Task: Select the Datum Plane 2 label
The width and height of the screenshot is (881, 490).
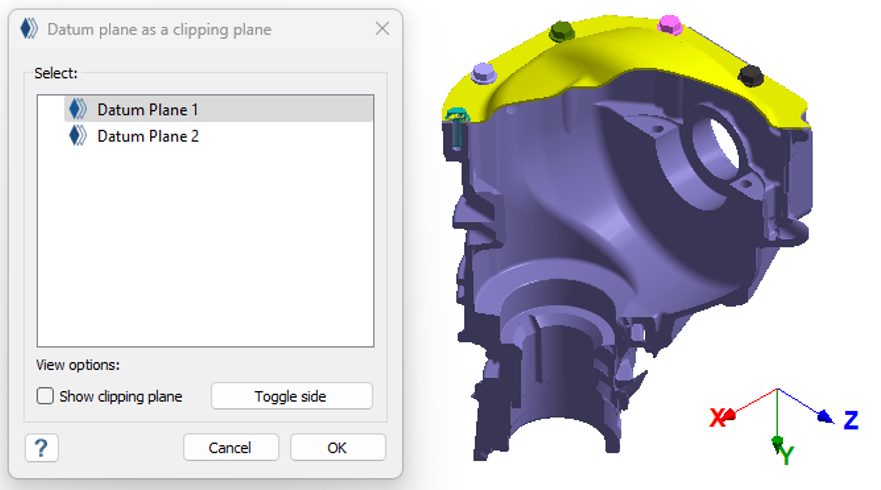Action: [148, 135]
